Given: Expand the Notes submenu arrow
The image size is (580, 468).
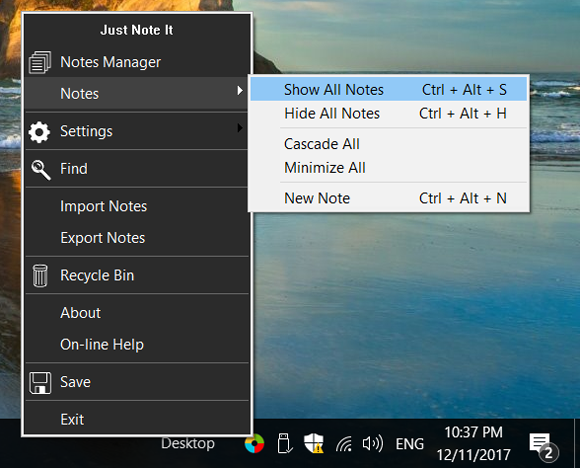Looking at the screenshot, I should [x=240, y=90].
